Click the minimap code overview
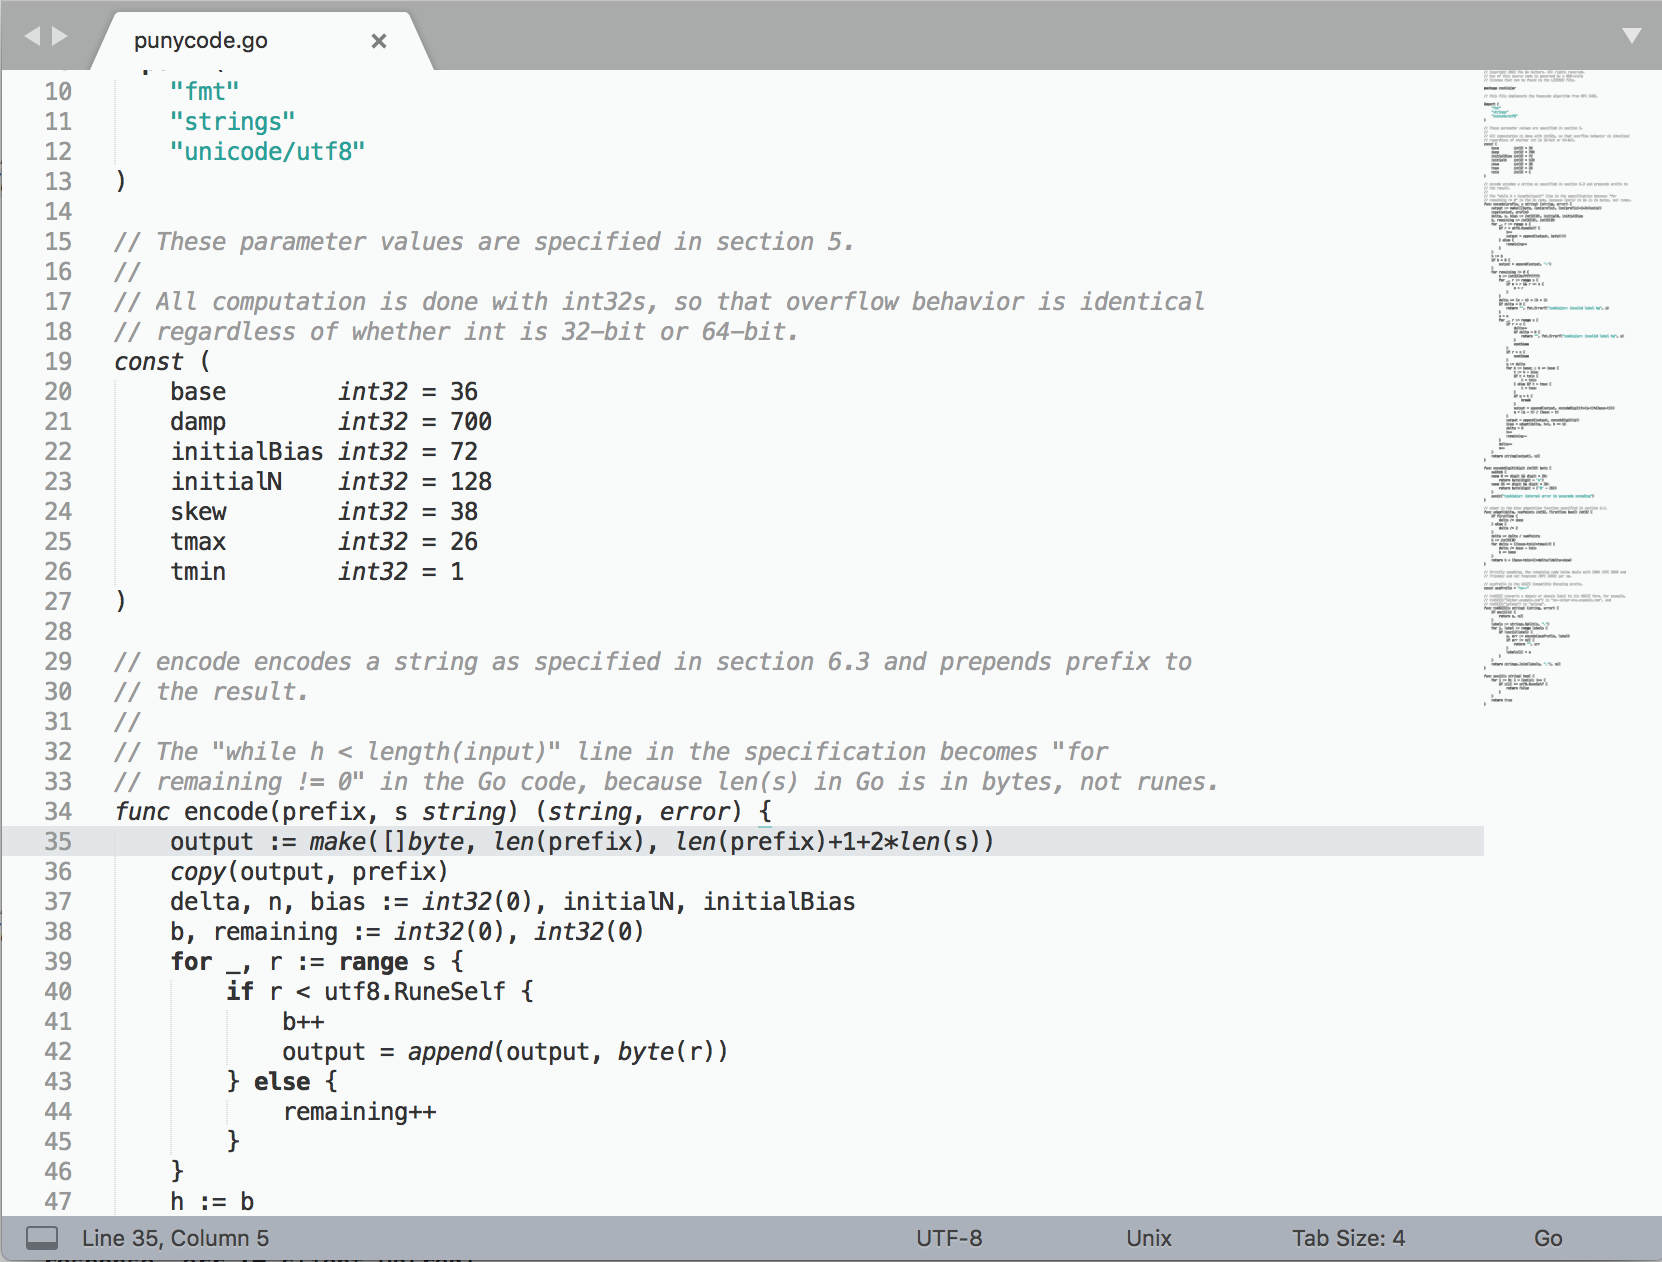Screen dimensions: 1662x1262 click(1556, 388)
